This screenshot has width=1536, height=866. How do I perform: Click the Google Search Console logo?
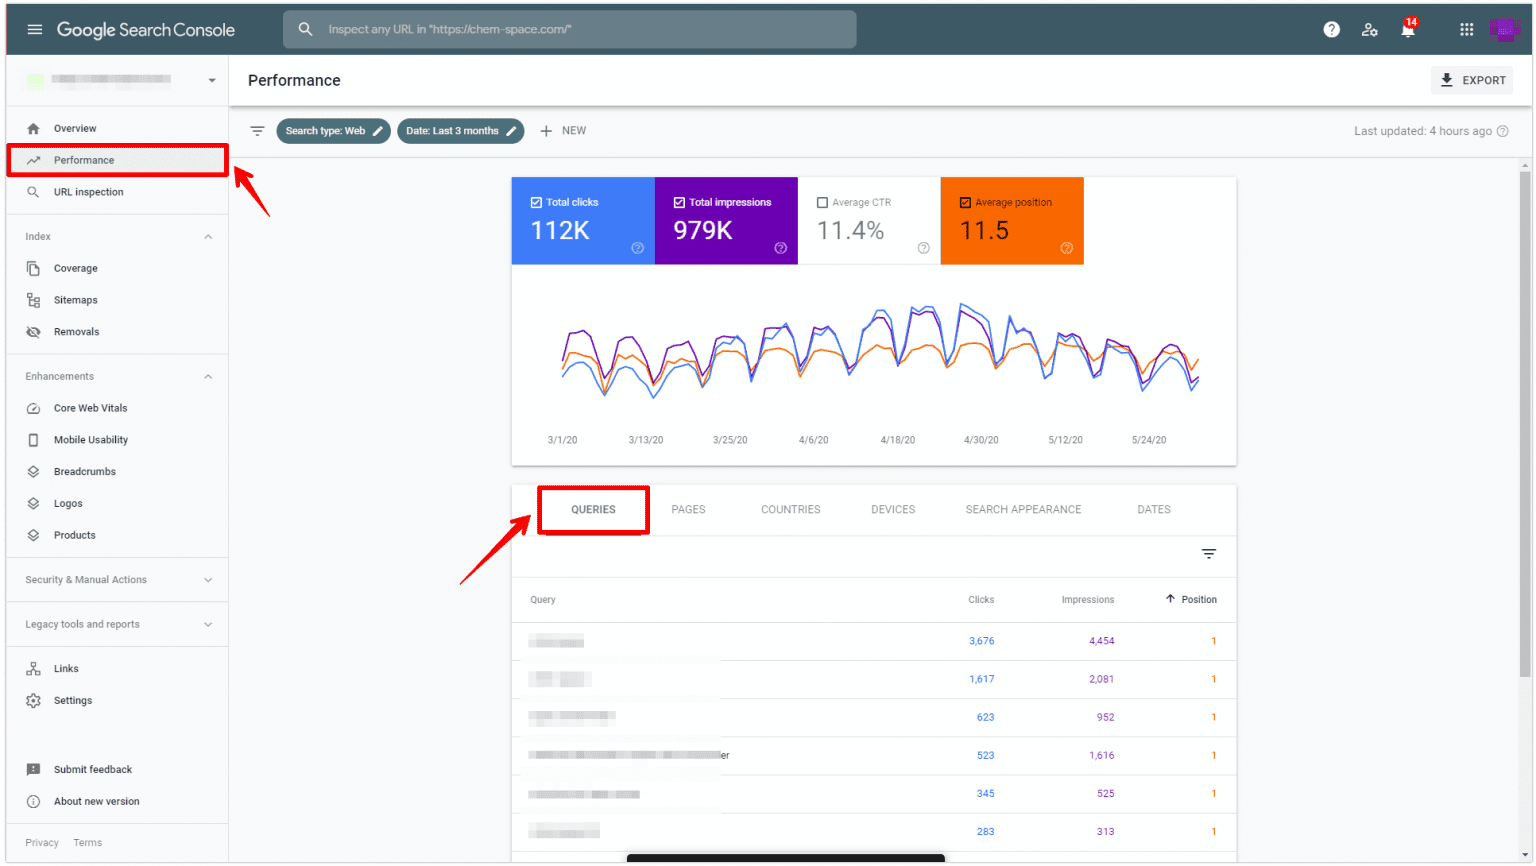point(146,30)
